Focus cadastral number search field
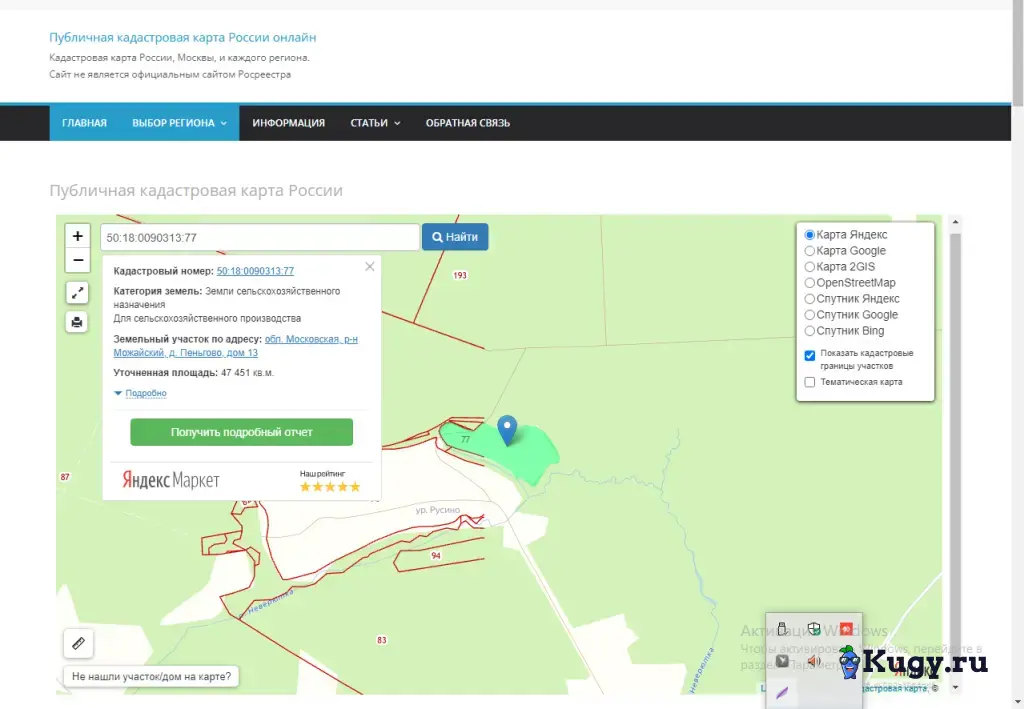 click(260, 237)
